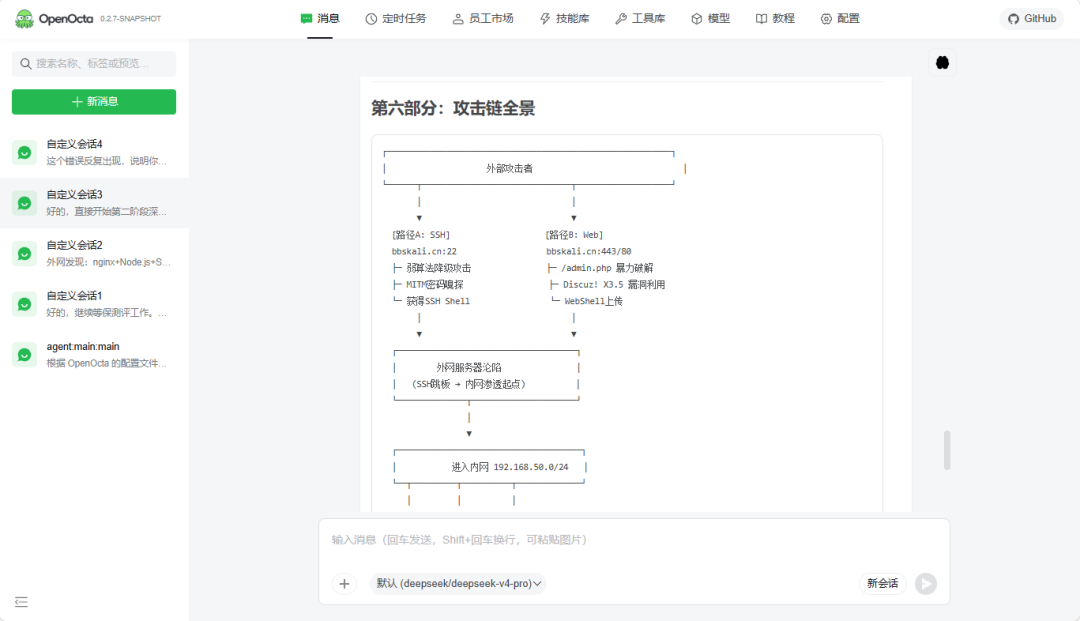Open the 配置 settings tab
The width and height of the screenshot is (1080, 621).
point(840,19)
